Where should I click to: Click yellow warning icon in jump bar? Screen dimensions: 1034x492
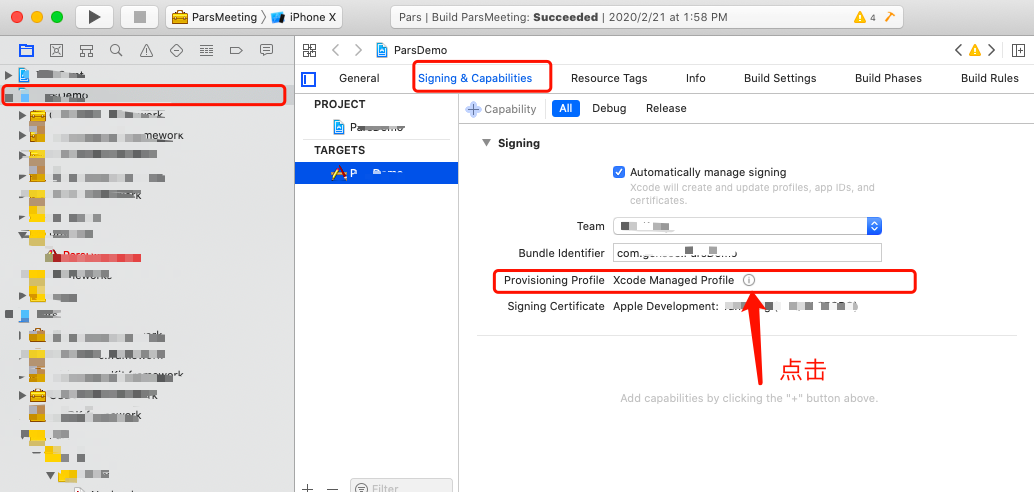975,50
